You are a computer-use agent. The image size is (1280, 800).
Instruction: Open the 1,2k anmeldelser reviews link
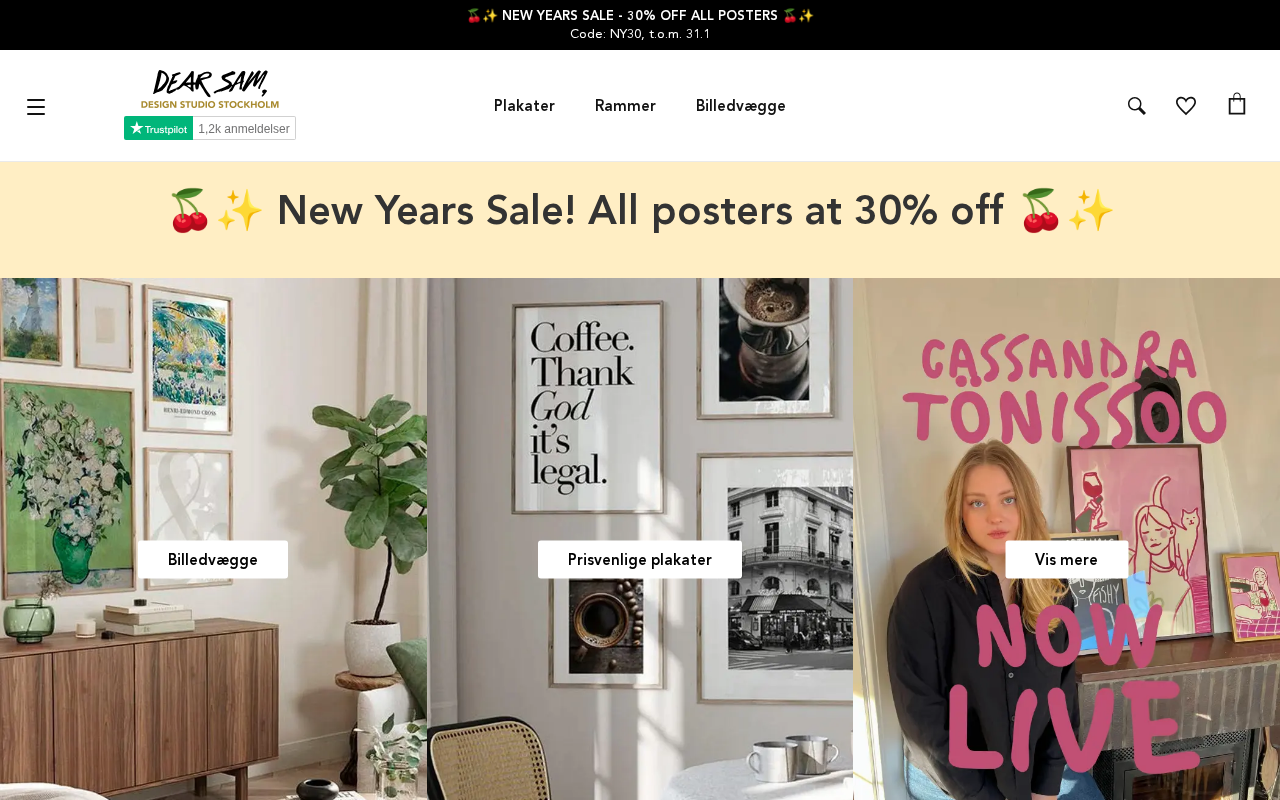(x=244, y=128)
